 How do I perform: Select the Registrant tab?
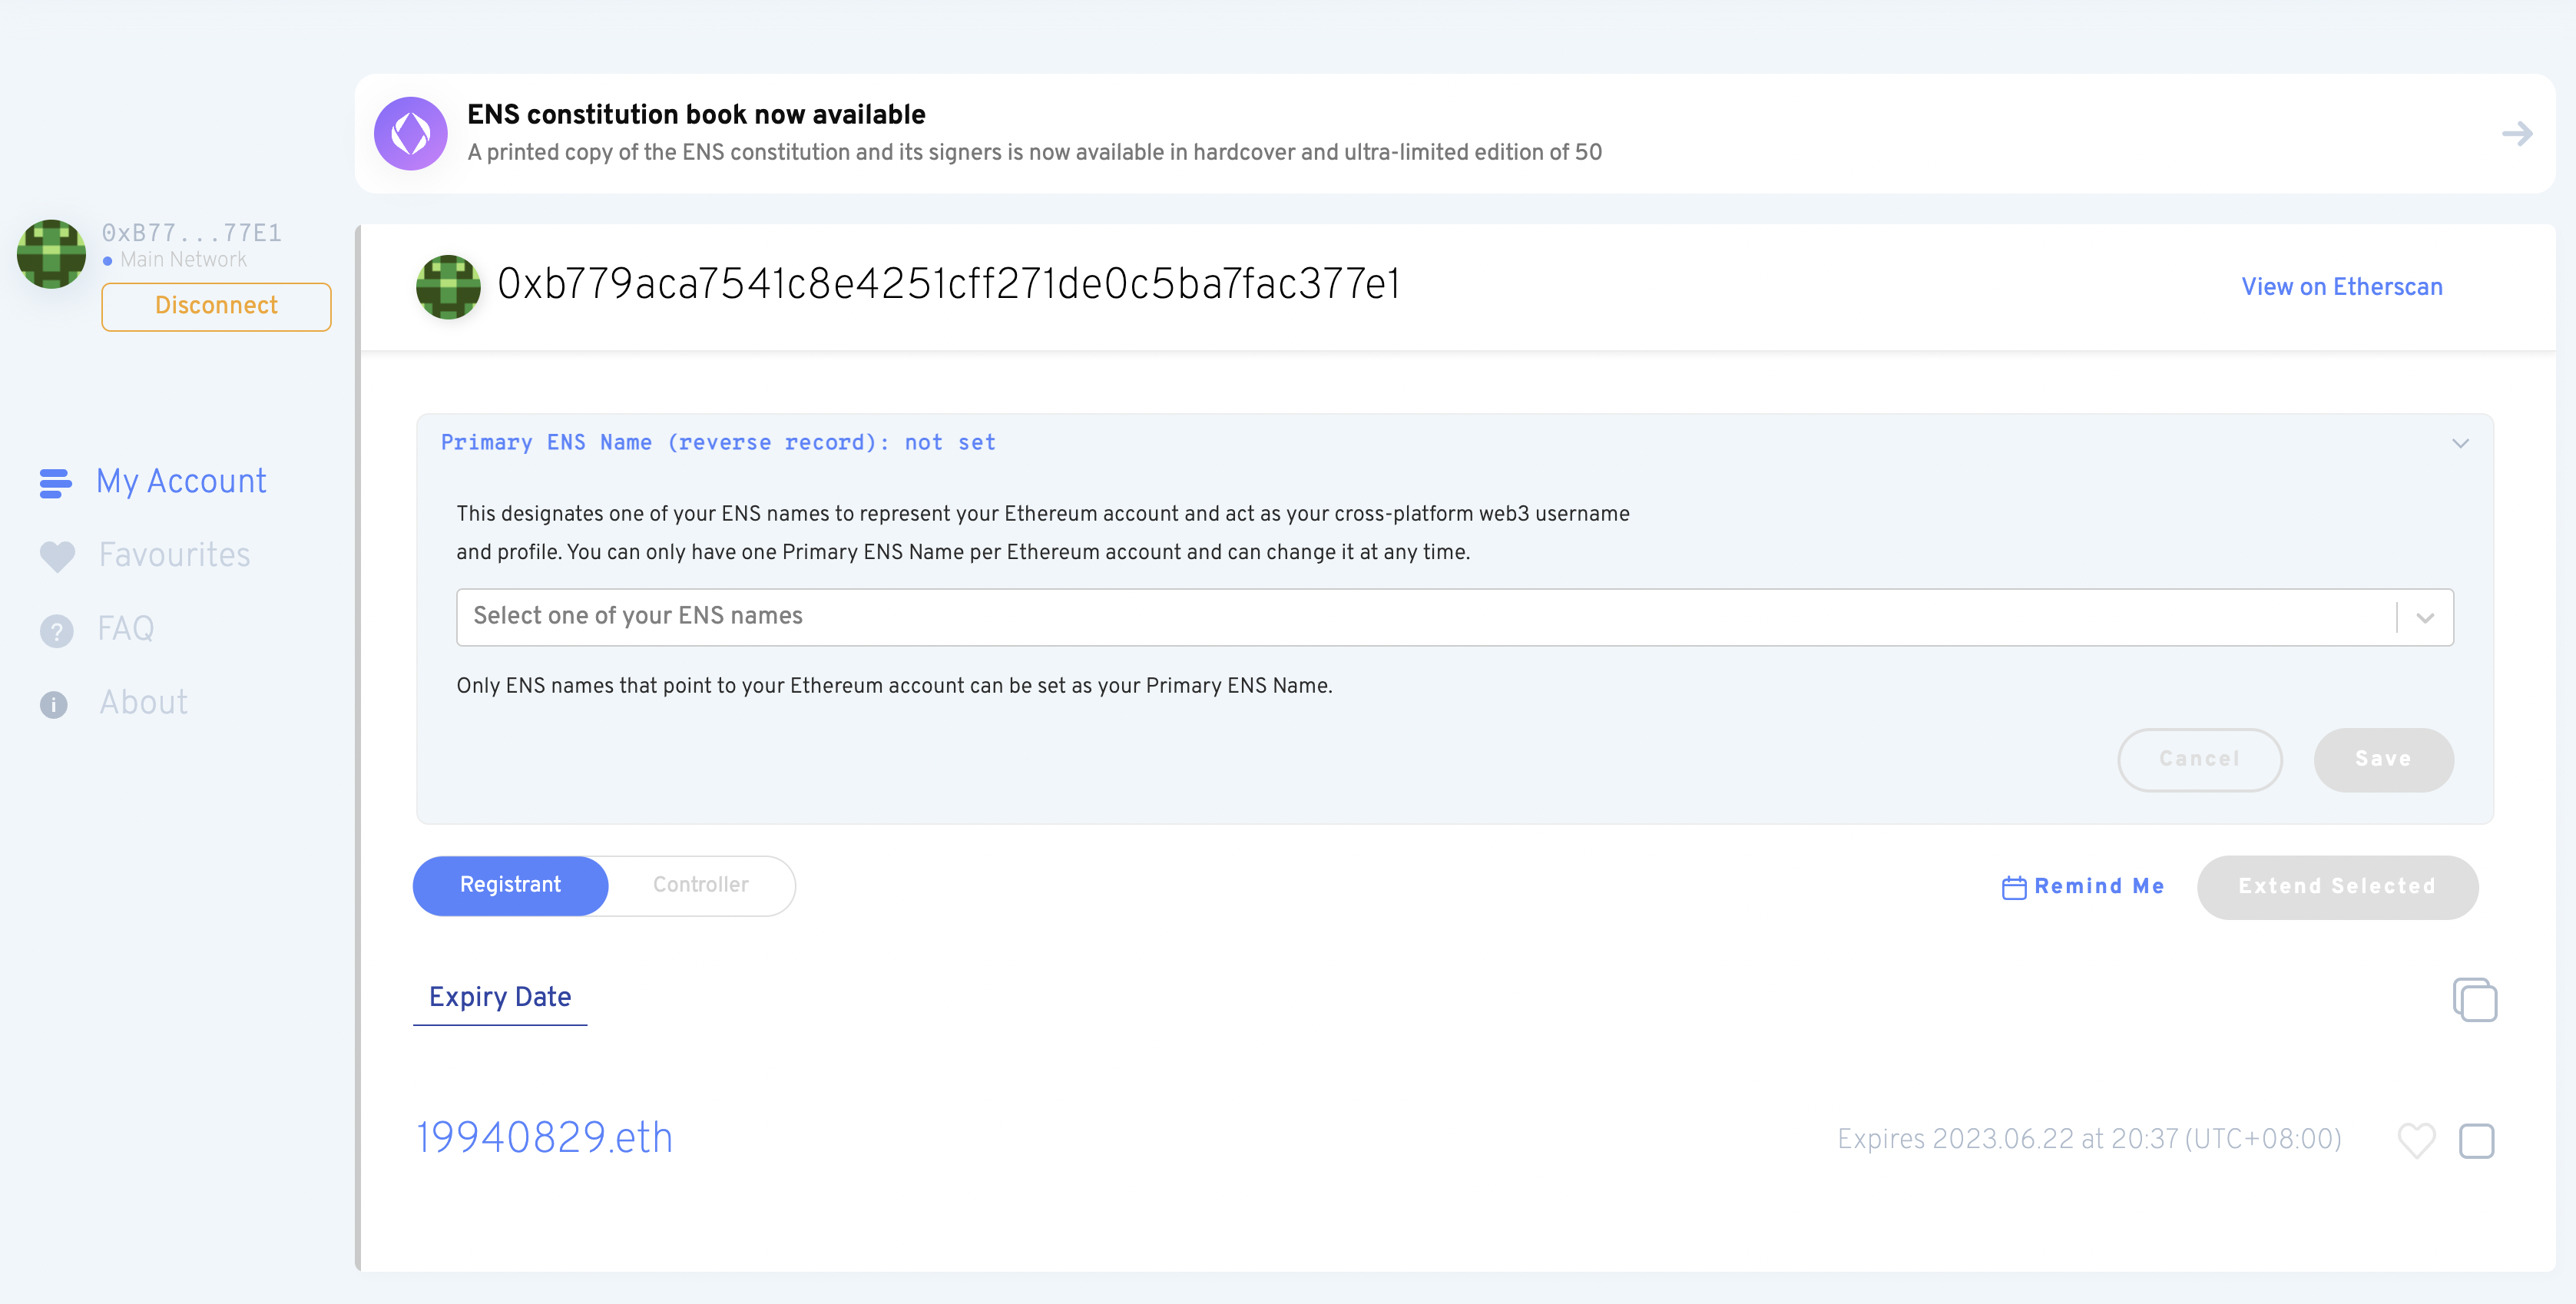tap(510, 885)
